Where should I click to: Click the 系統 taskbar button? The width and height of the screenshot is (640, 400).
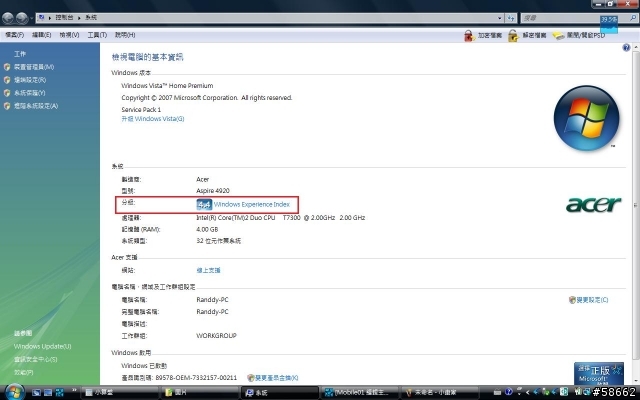pos(279,393)
